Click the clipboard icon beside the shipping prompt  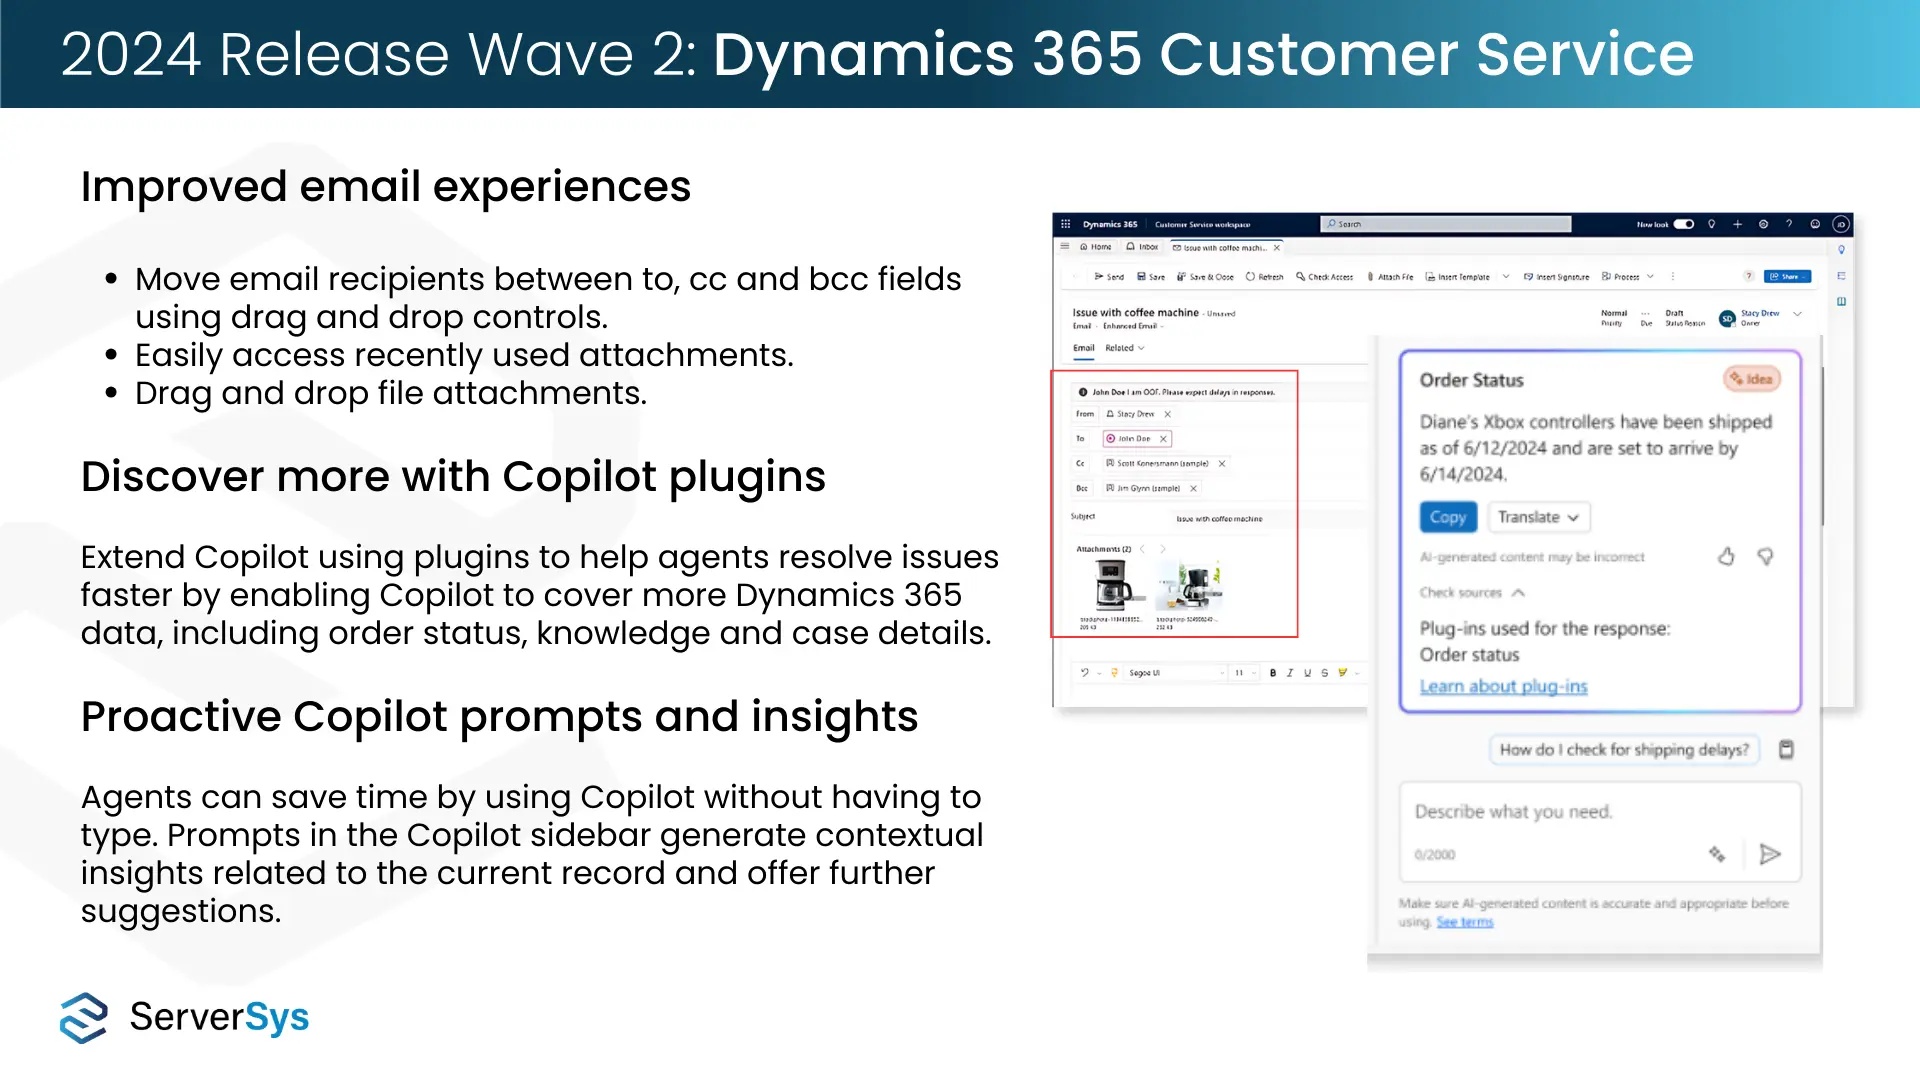point(1786,750)
